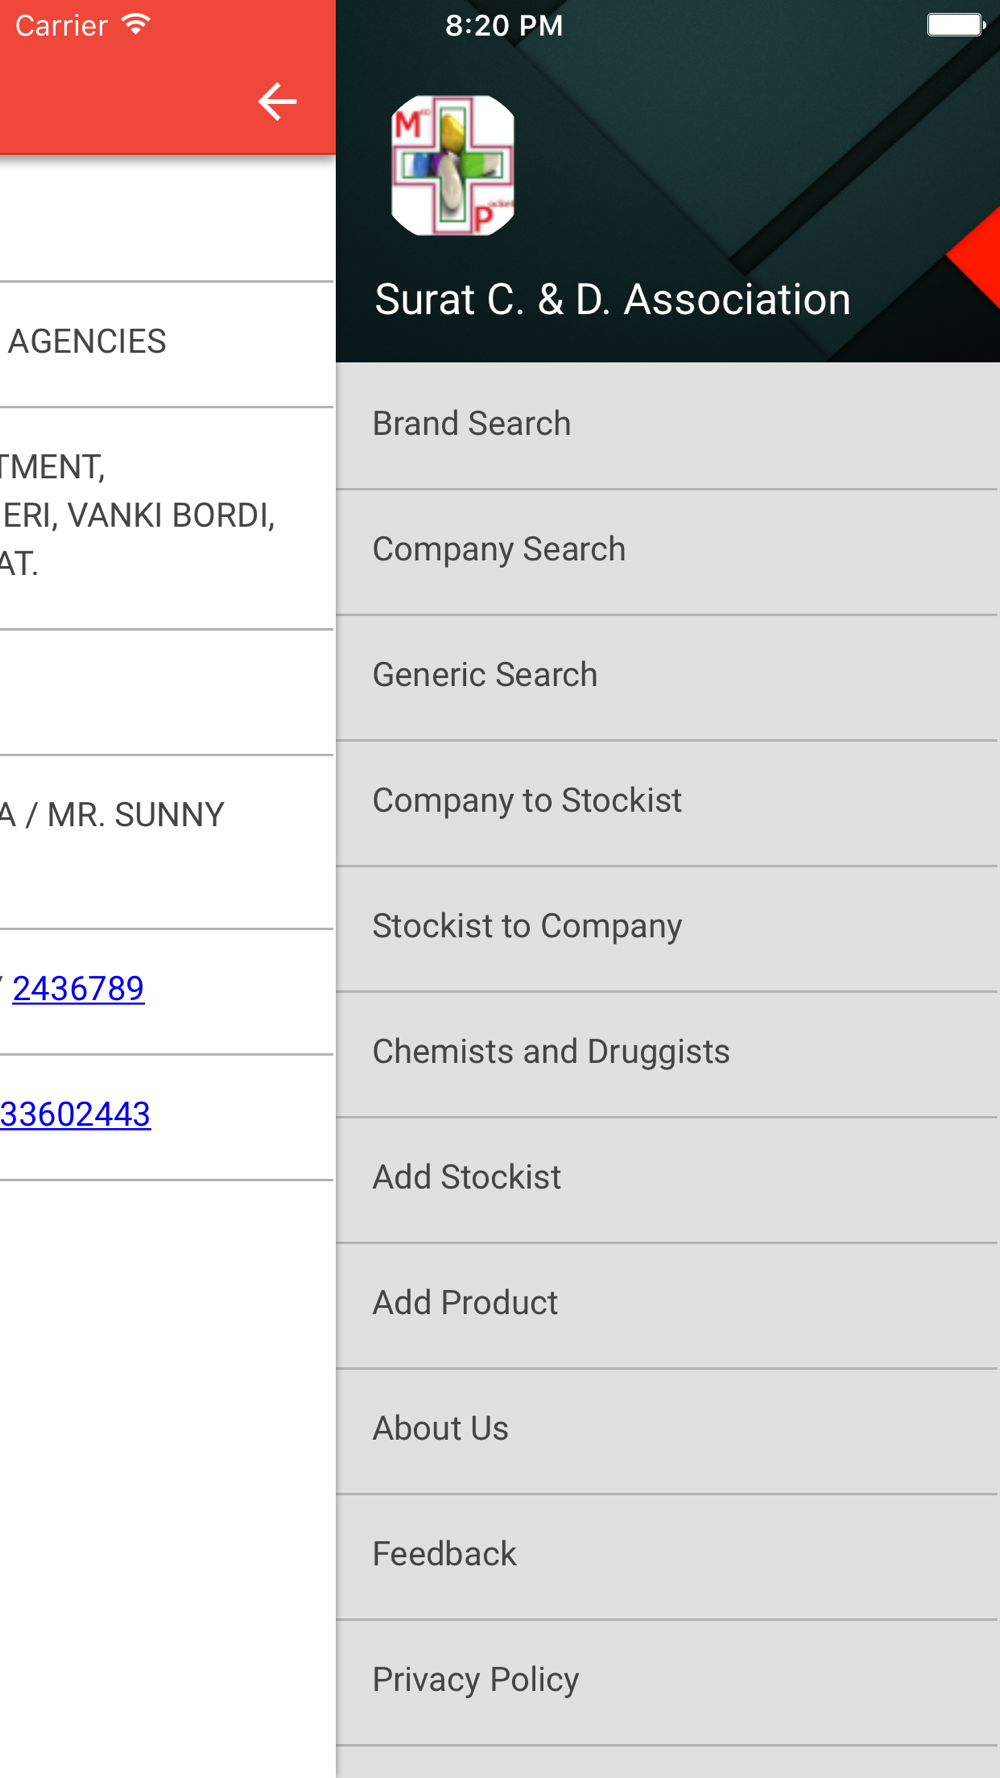Open the About Us page

(x=668, y=1430)
